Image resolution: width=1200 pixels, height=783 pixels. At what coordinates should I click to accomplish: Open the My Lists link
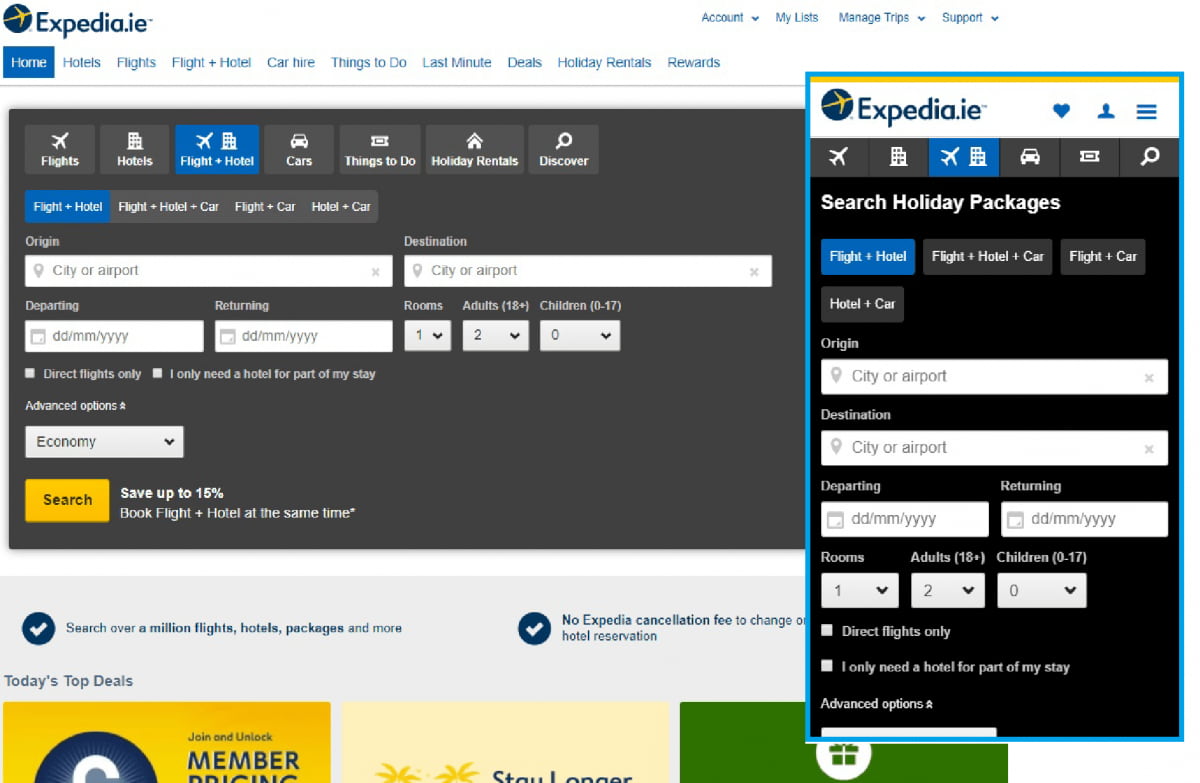pos(796,18)
